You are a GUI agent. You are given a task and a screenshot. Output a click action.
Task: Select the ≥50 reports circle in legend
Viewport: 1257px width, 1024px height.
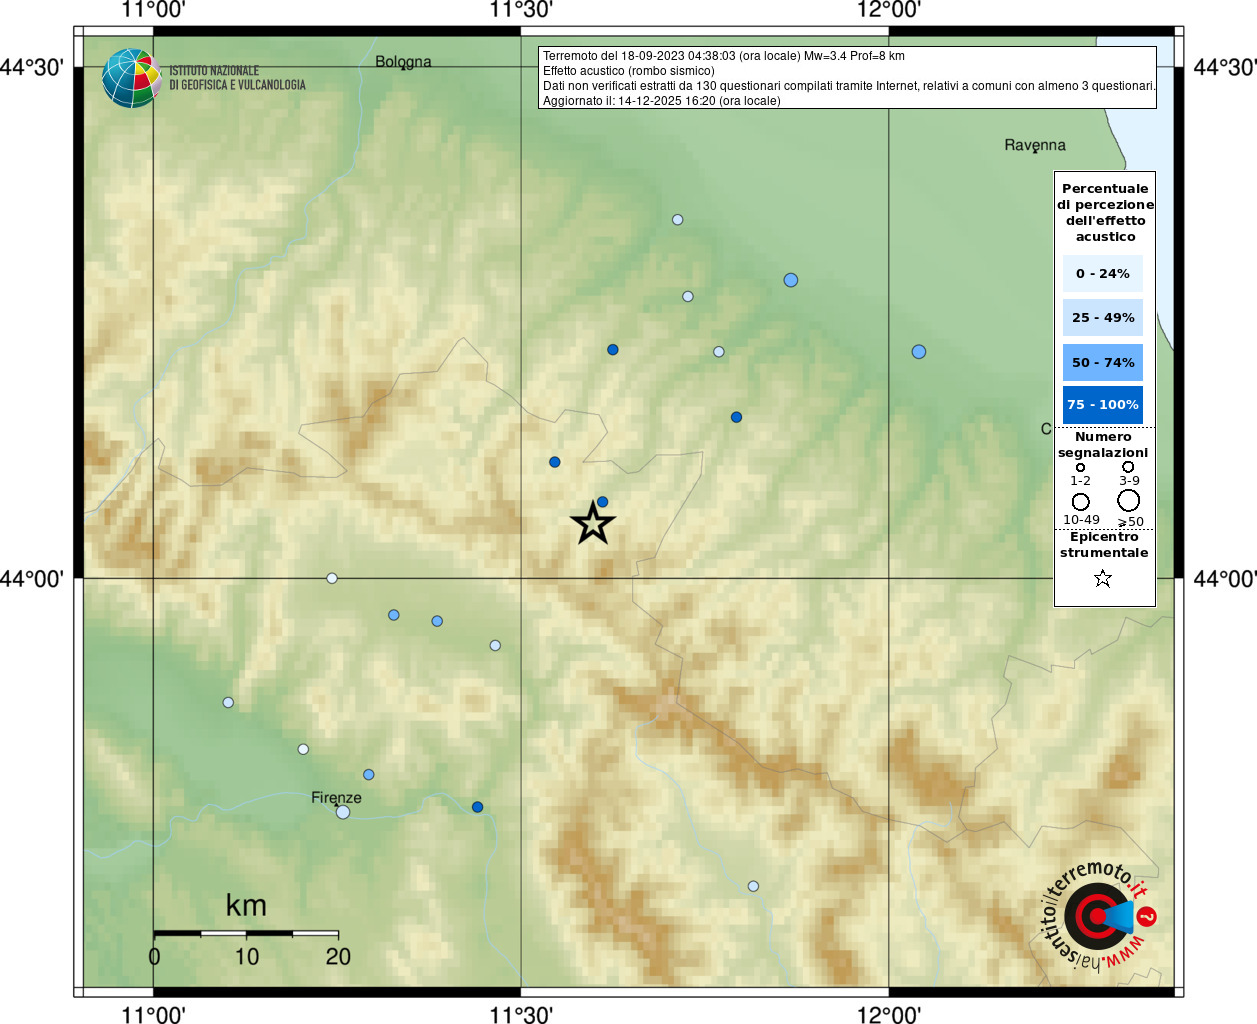(1129, 500)
